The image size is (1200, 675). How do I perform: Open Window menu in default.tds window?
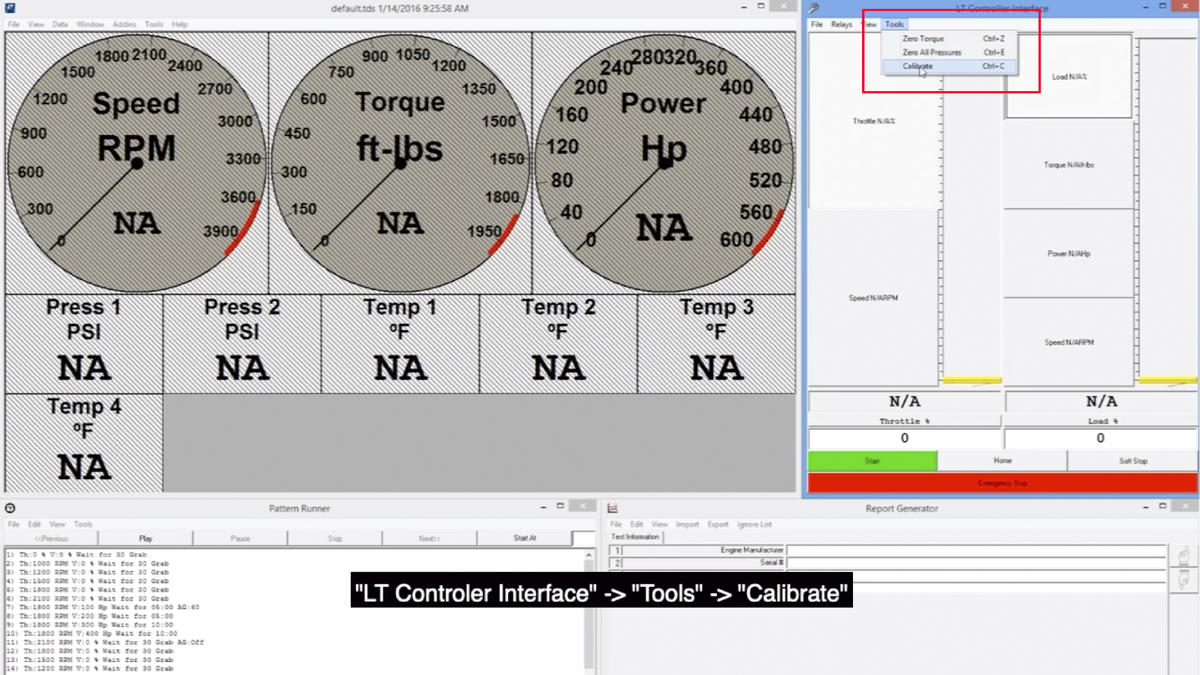[90, 24]
